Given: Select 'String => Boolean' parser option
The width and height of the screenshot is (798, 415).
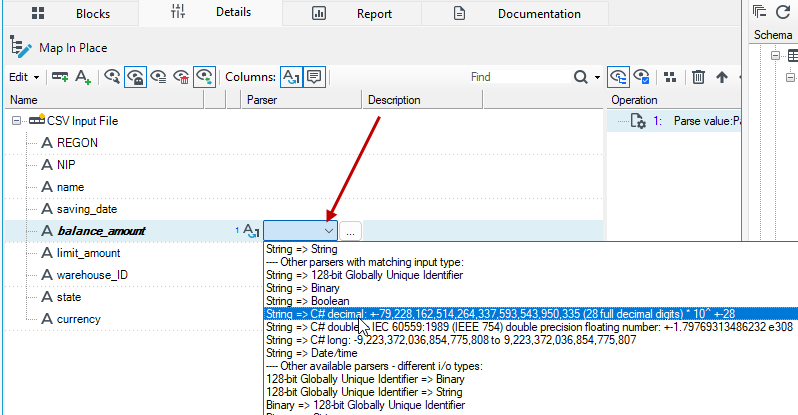Looking at the screenshot, I should 307,301.
